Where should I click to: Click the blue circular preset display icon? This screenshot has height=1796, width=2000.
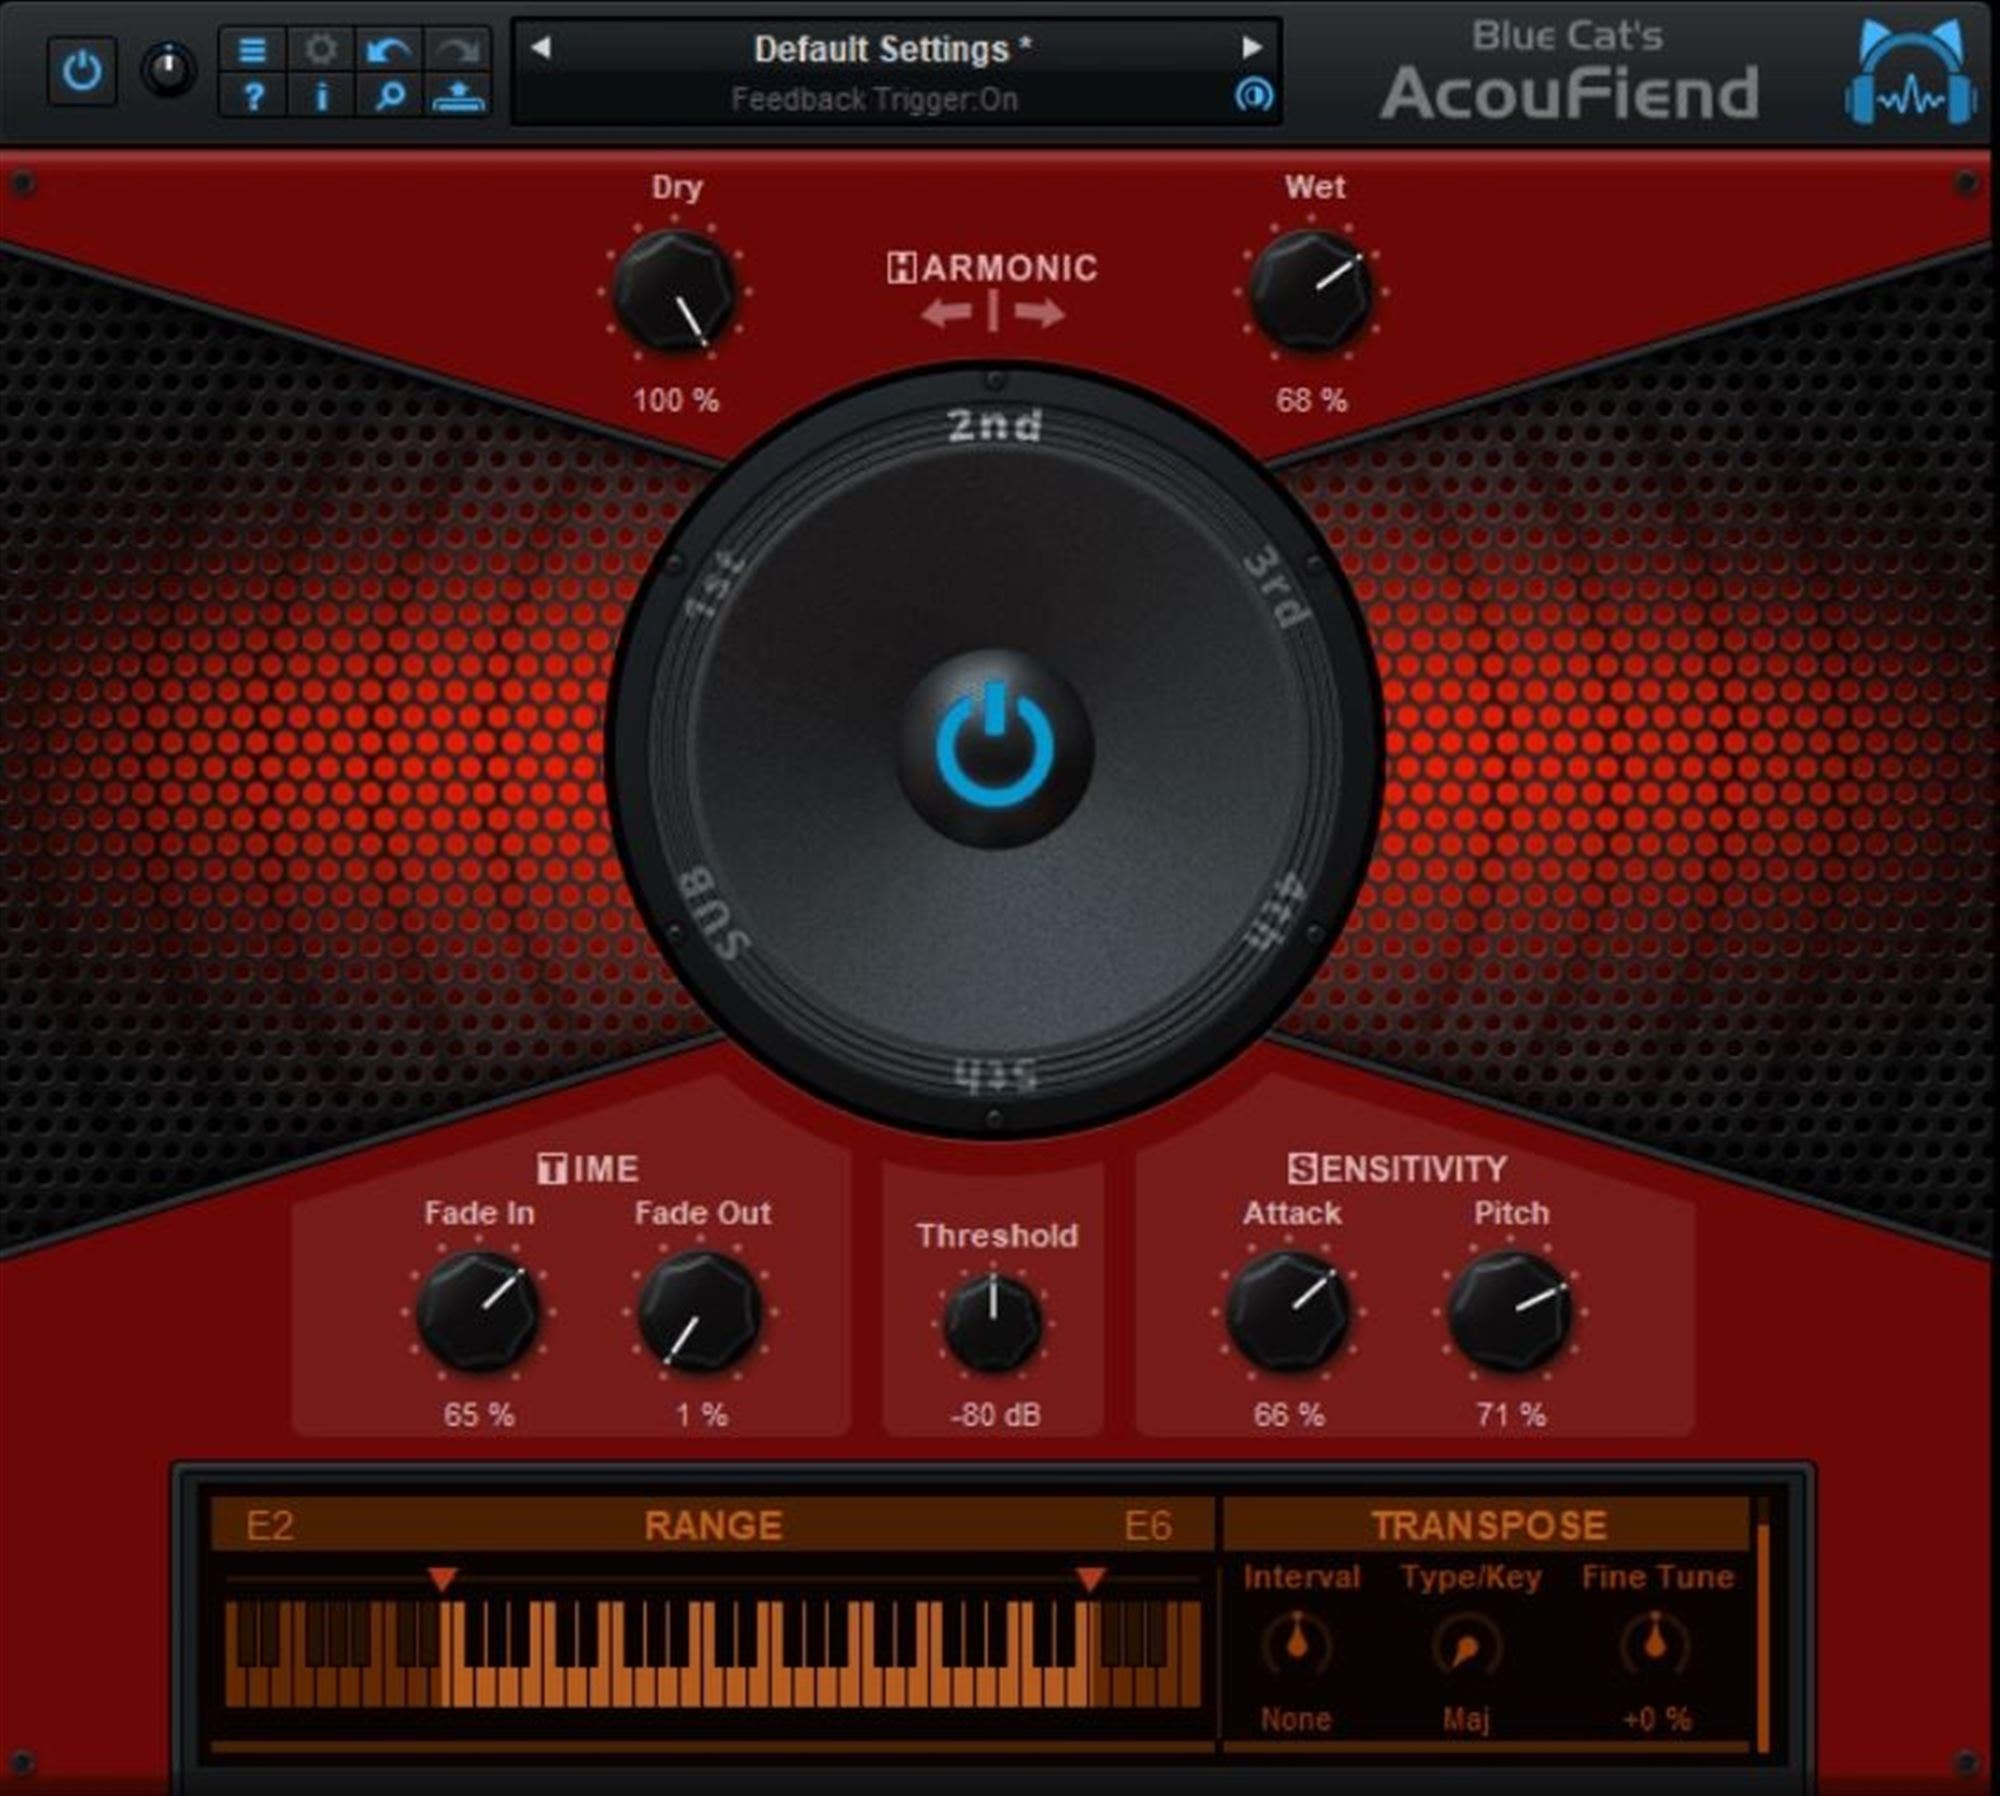1253,96
